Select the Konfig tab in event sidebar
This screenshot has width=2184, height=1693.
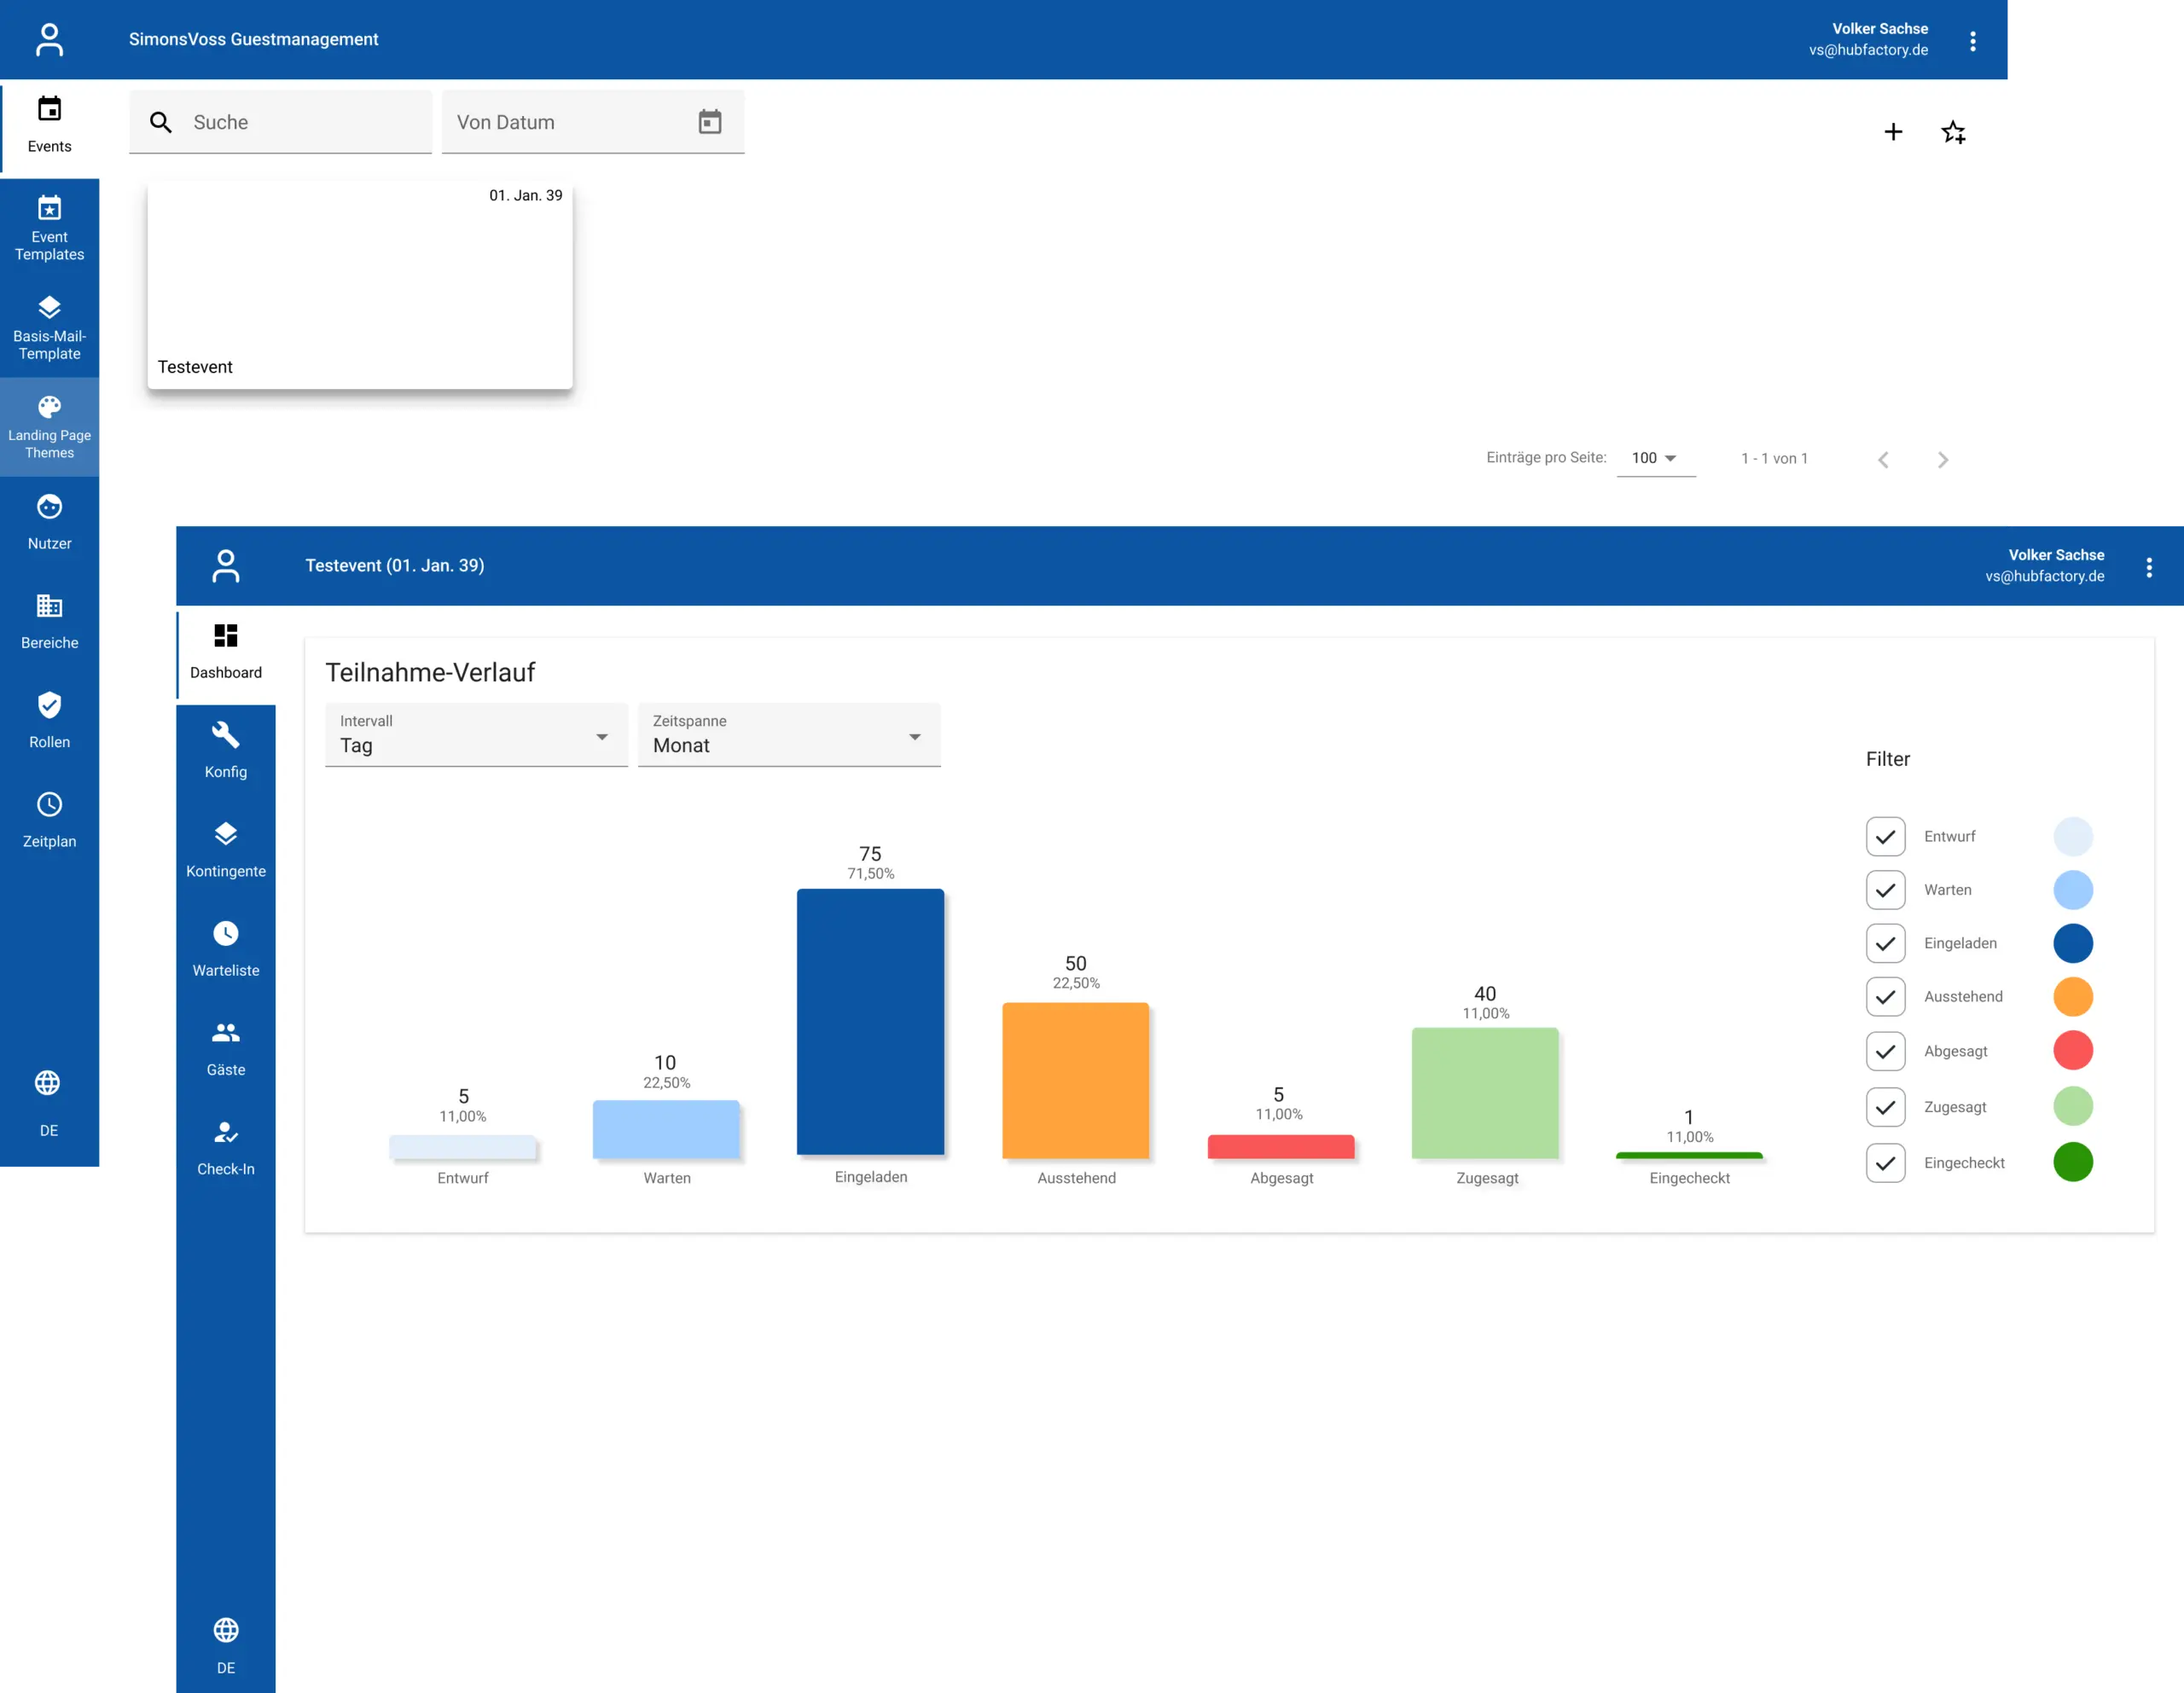(x=226, y=750)
